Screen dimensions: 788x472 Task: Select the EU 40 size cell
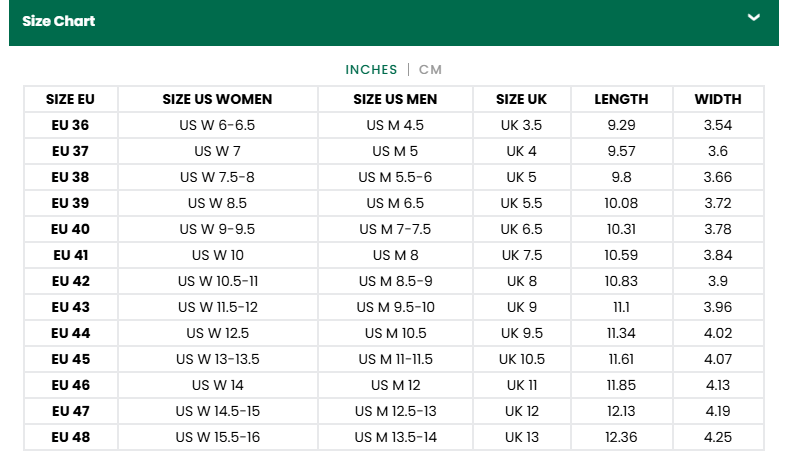pos(71,229)
